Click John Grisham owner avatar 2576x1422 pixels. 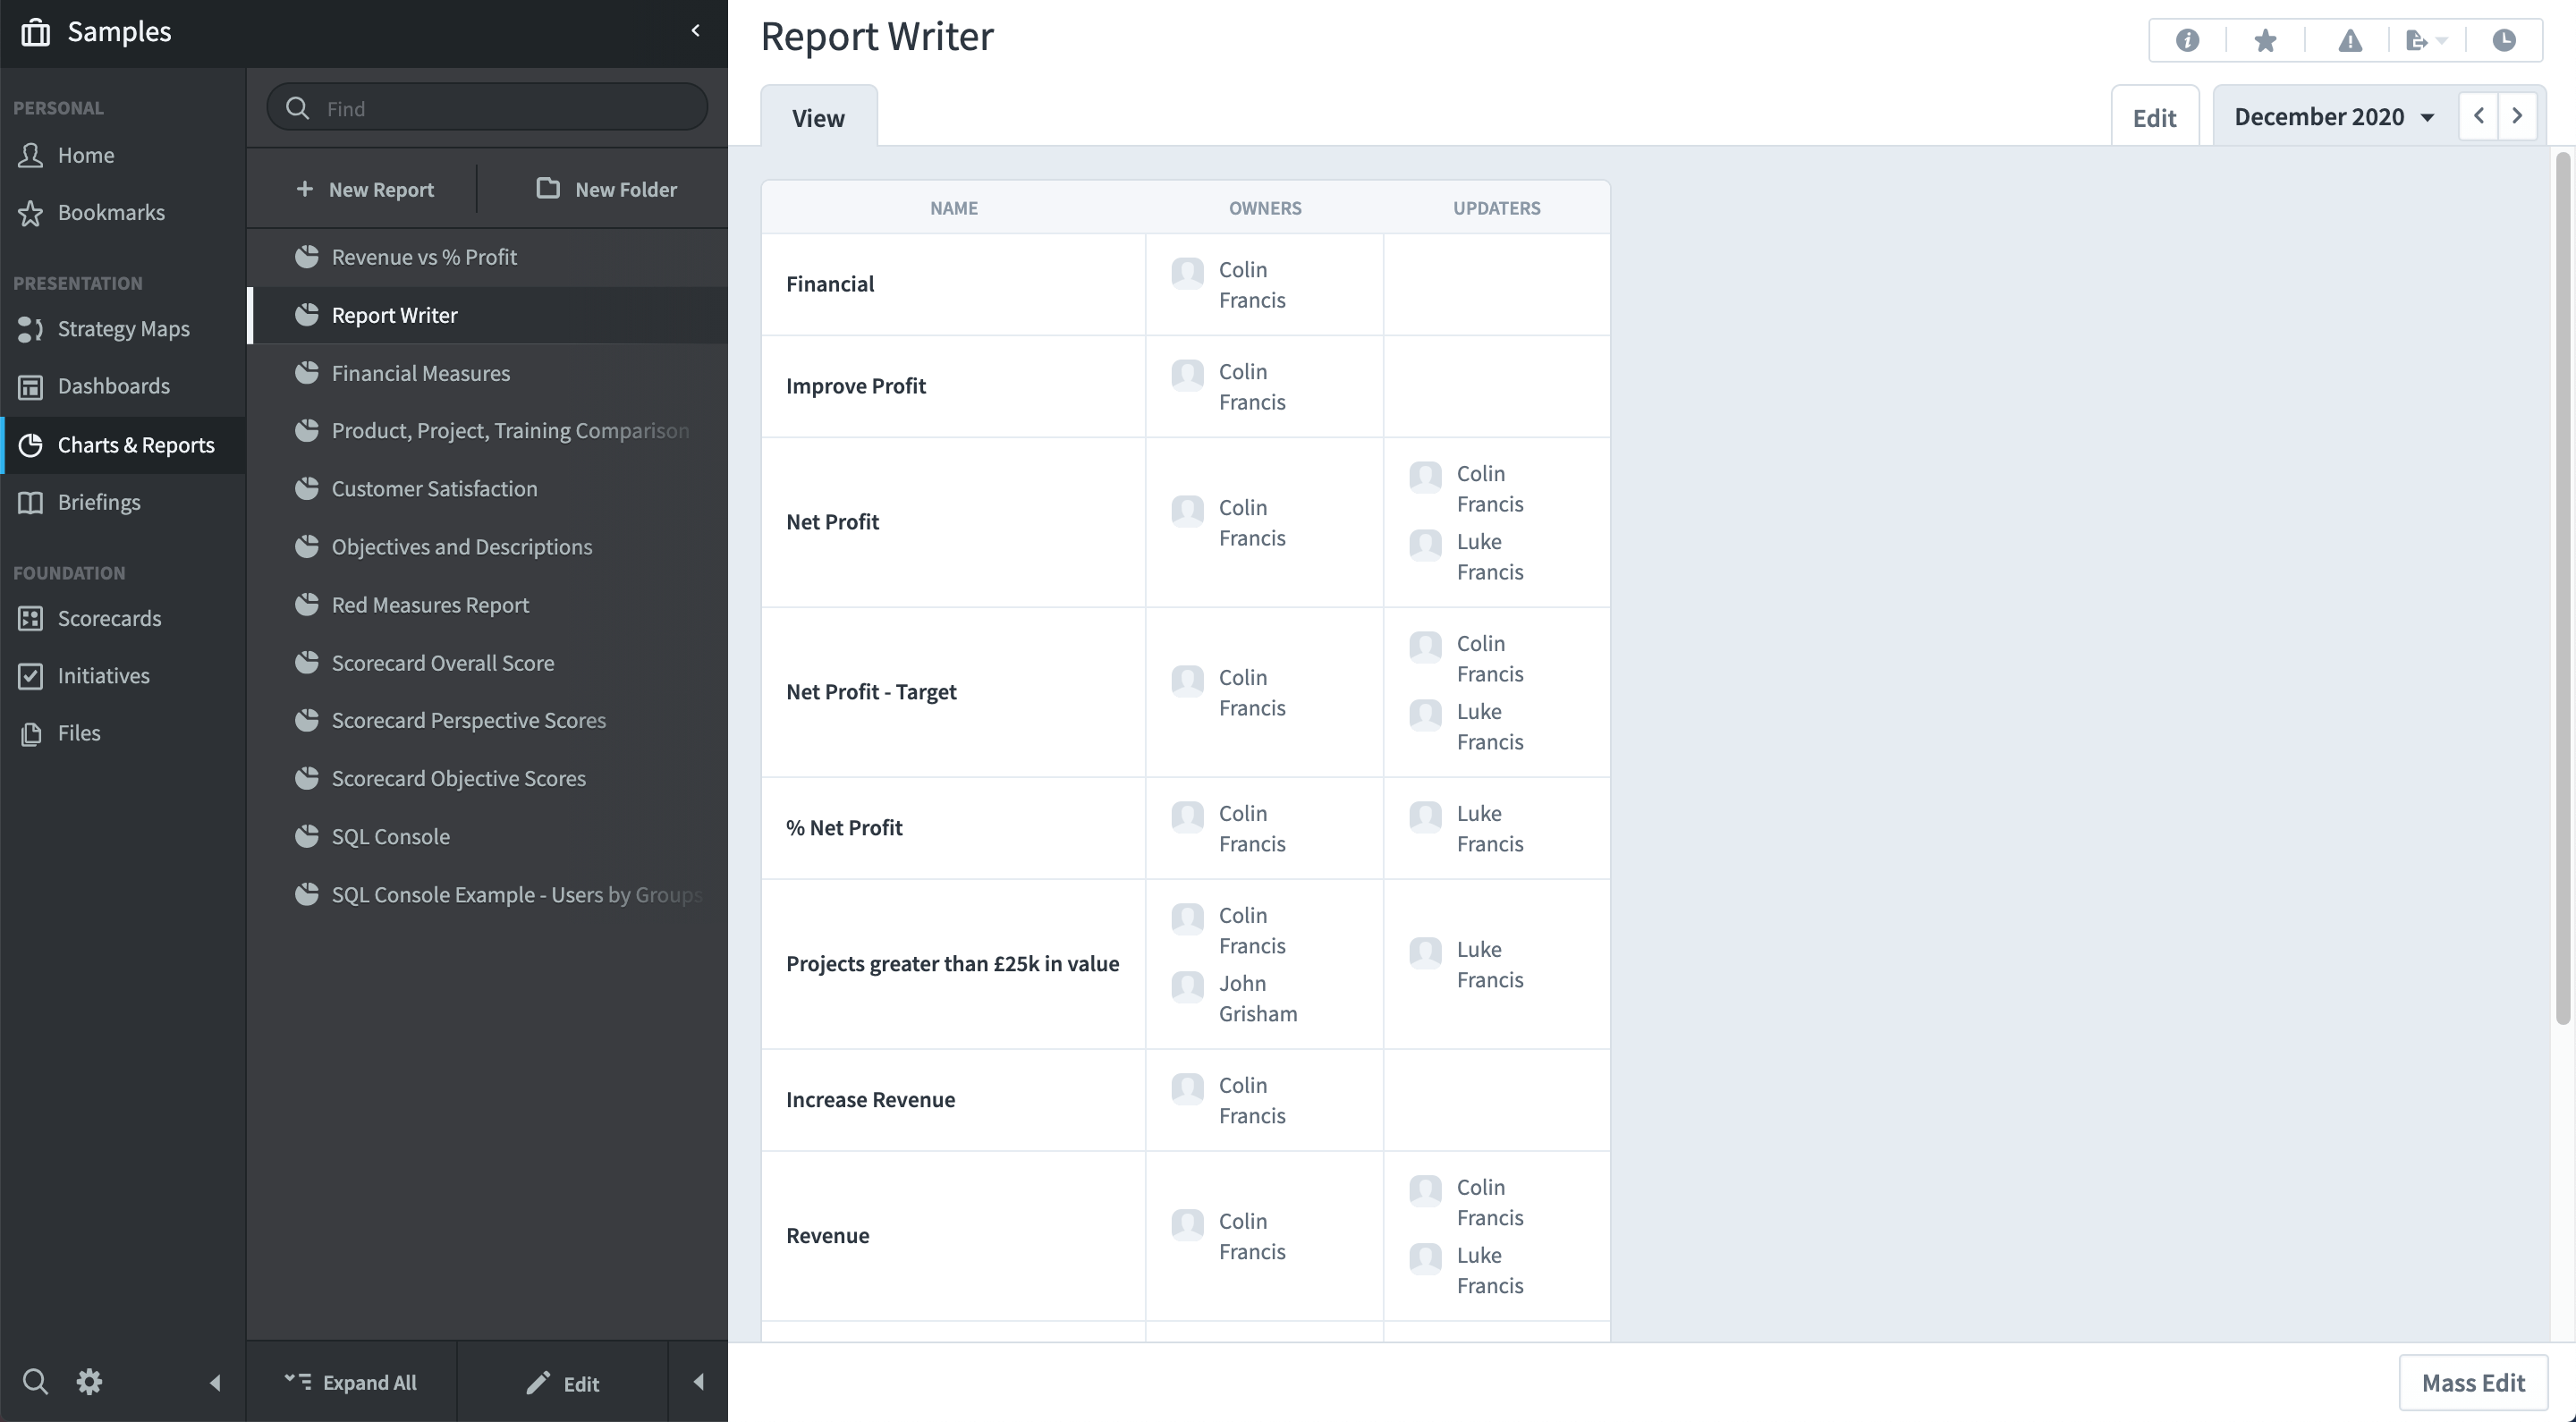pyautogui.click(x=1187, y=986)
